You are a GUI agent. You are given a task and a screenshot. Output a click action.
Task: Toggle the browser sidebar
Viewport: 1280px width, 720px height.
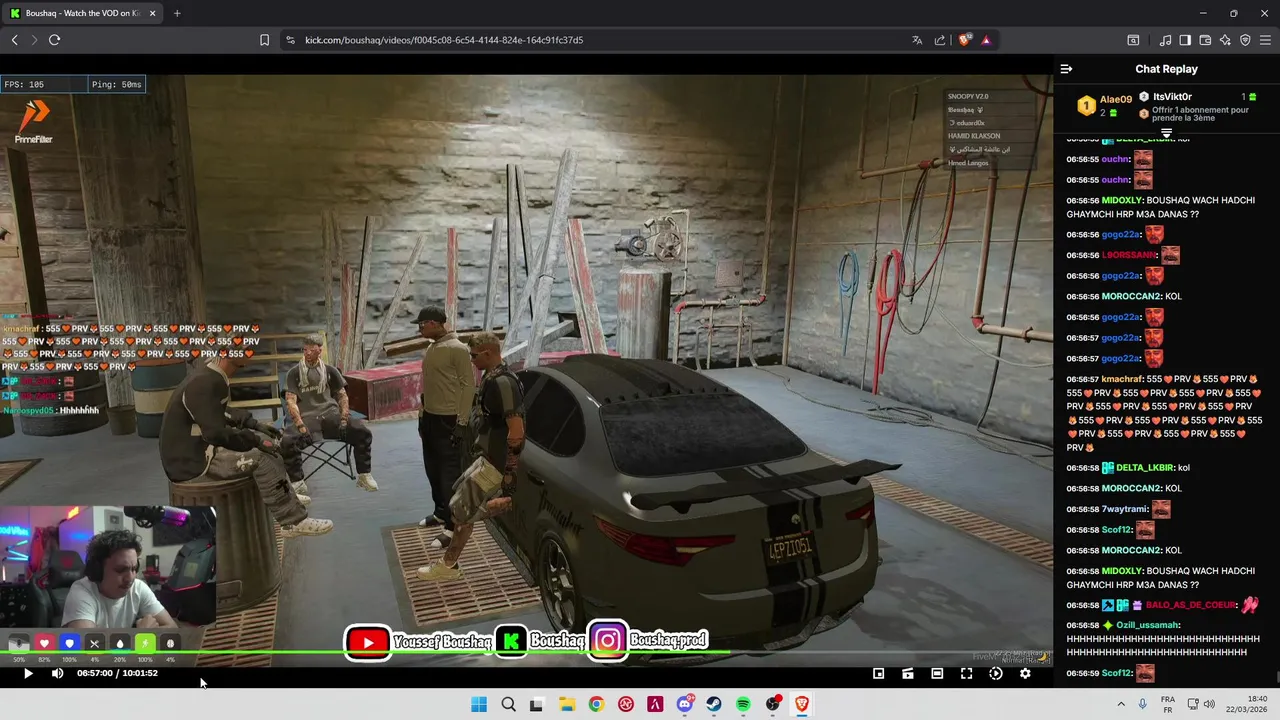click(x=1185, y=40)
